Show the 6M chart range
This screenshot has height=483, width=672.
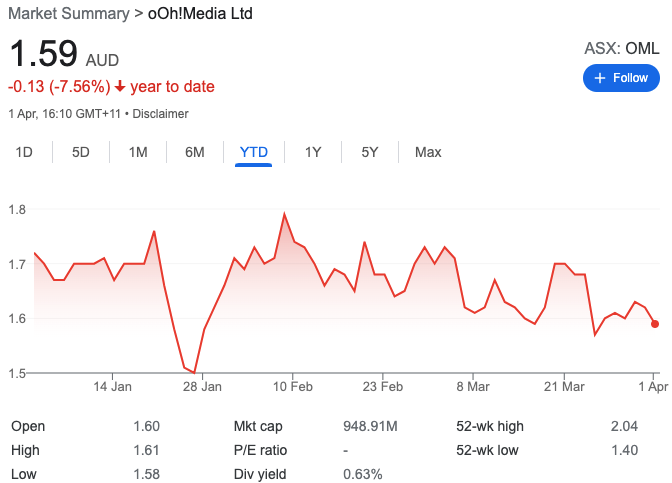click(195, 152)
